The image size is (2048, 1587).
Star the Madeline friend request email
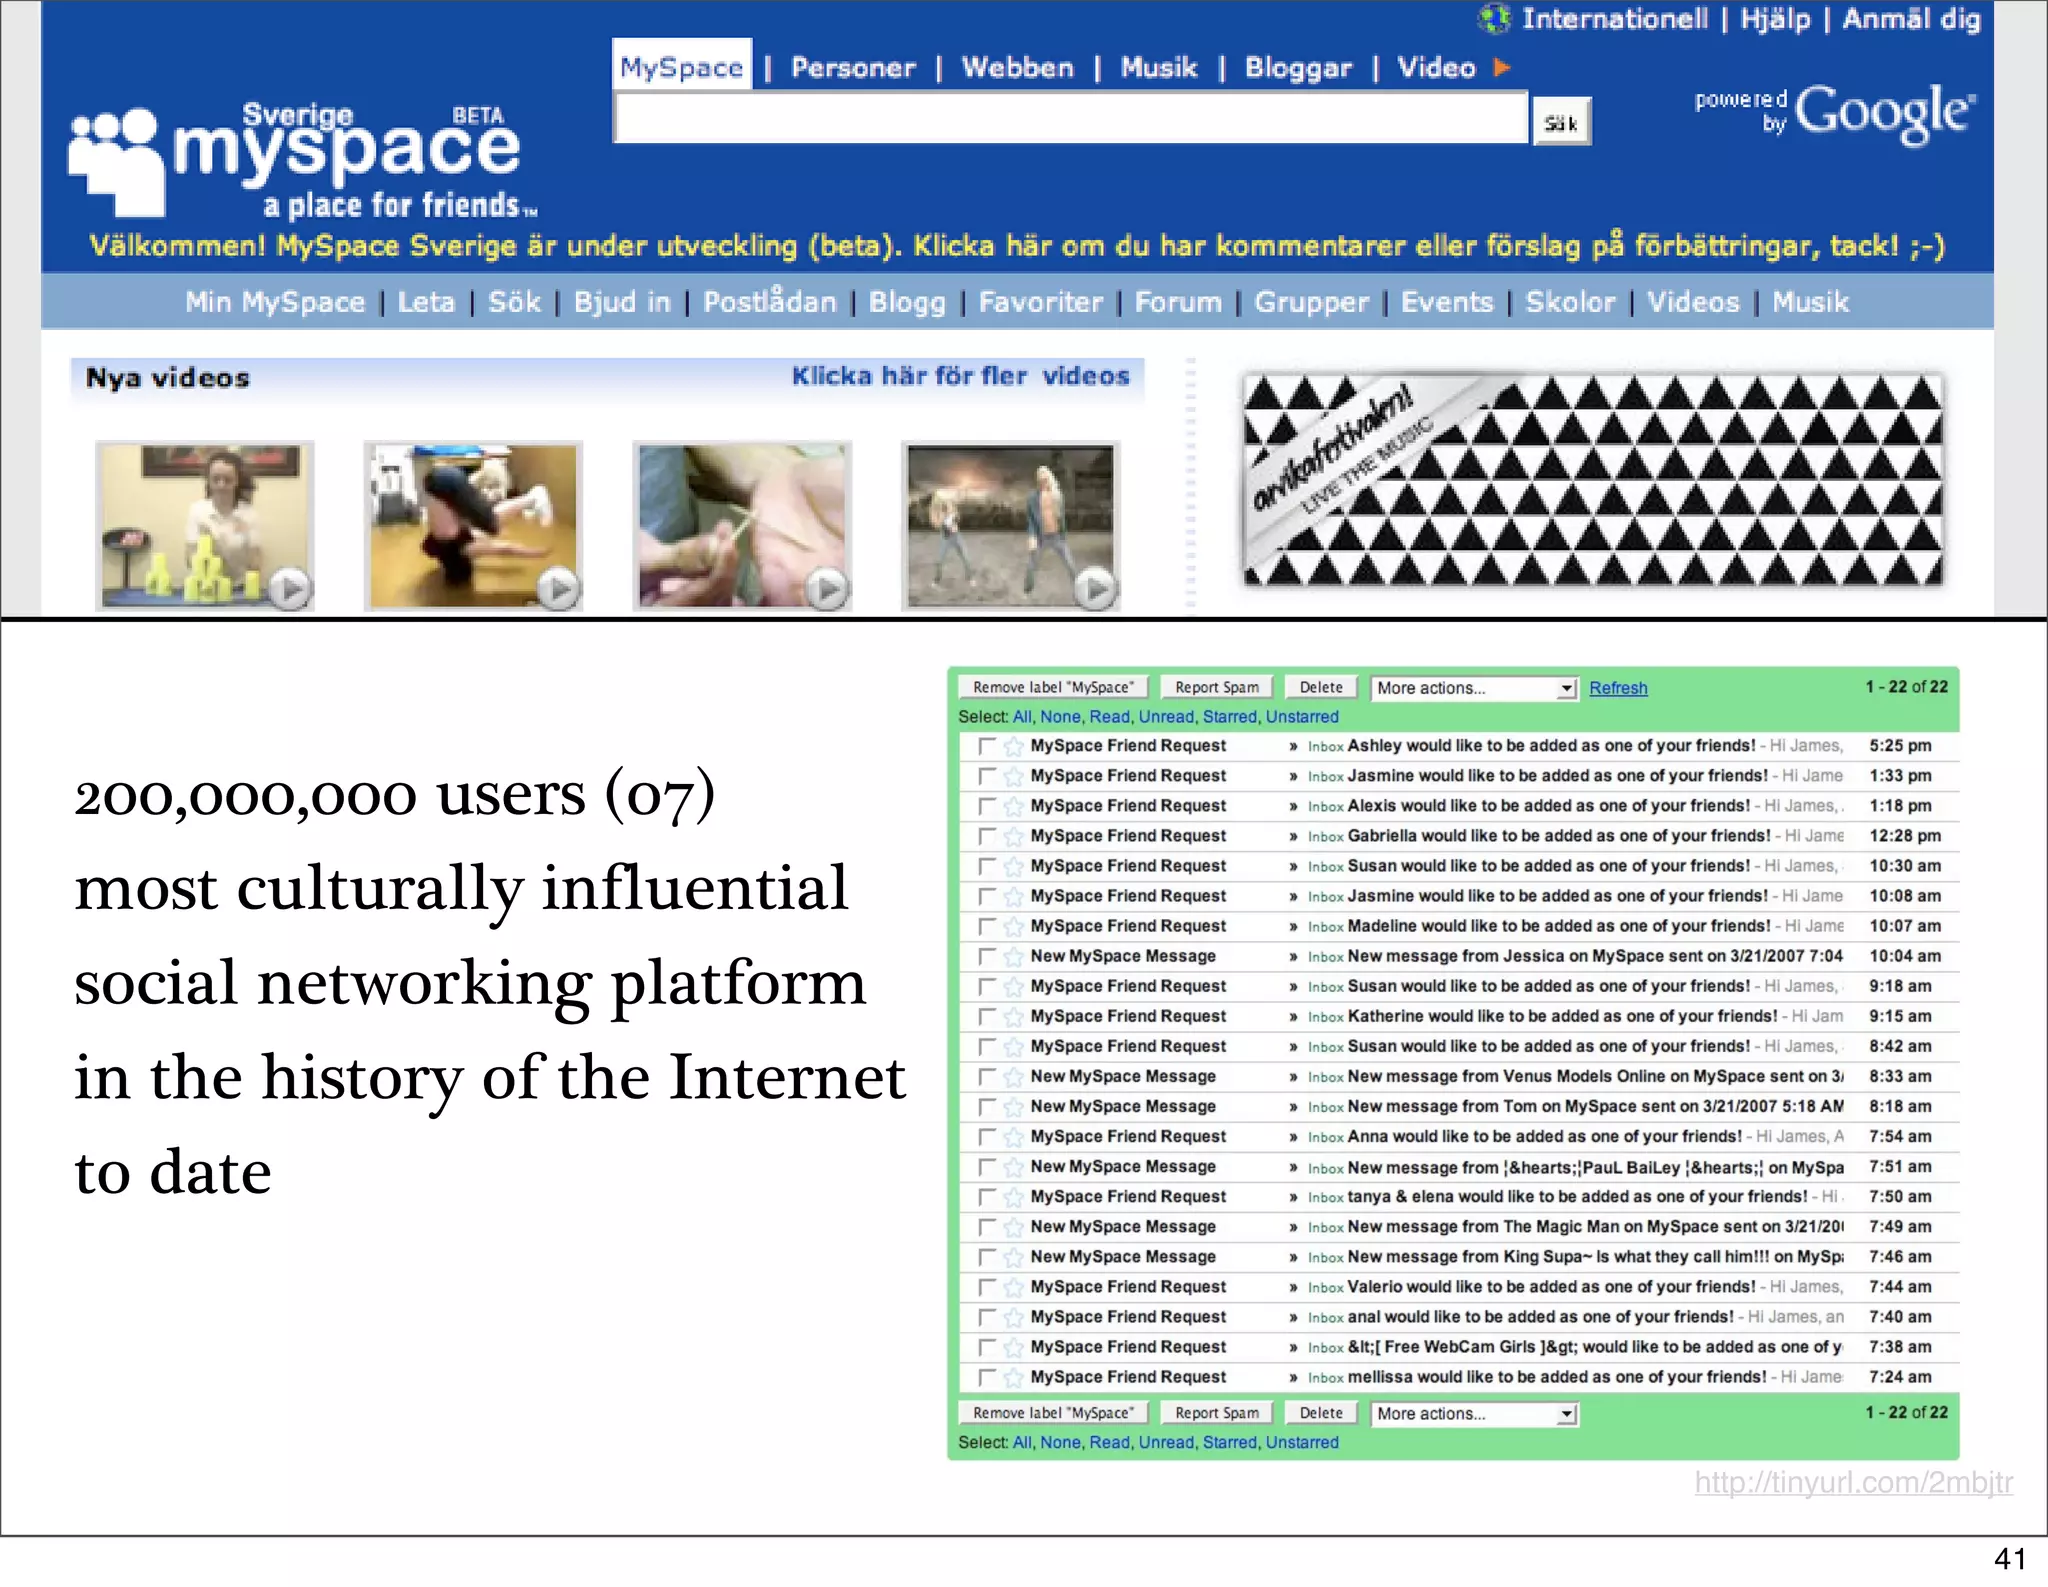click(x=1013, y=926)
